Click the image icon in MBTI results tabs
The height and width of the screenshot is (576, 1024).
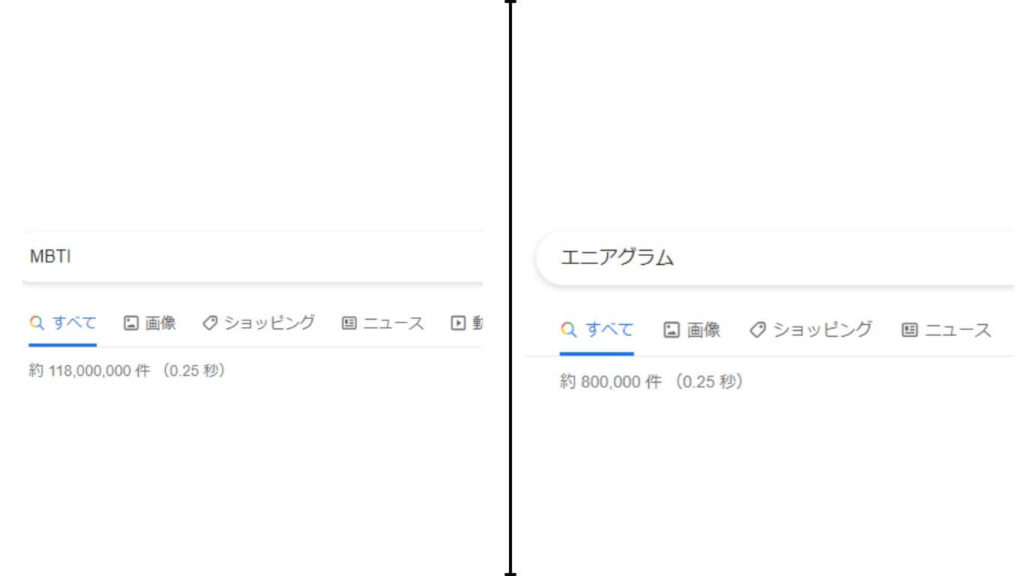[130, 323]
